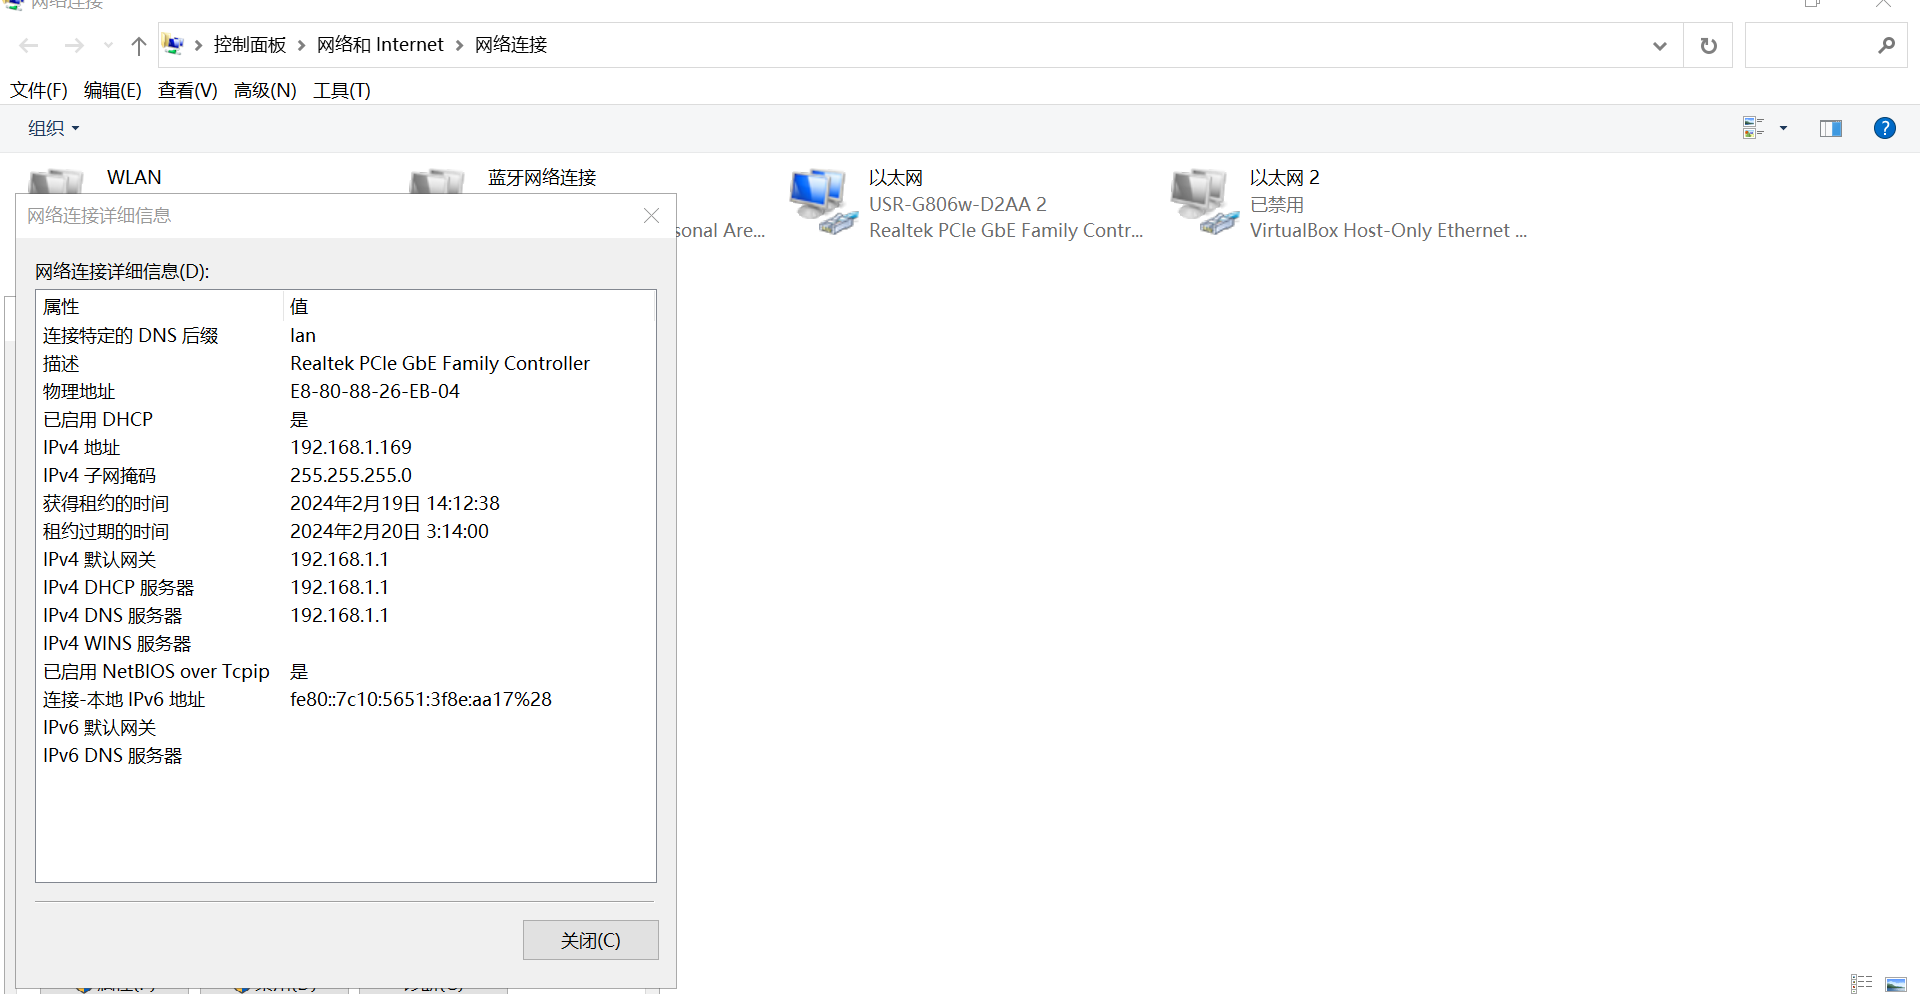The image size is (1920, 994).
Task: Click the change view layout icon
Action: click(x=1753, y=128)
